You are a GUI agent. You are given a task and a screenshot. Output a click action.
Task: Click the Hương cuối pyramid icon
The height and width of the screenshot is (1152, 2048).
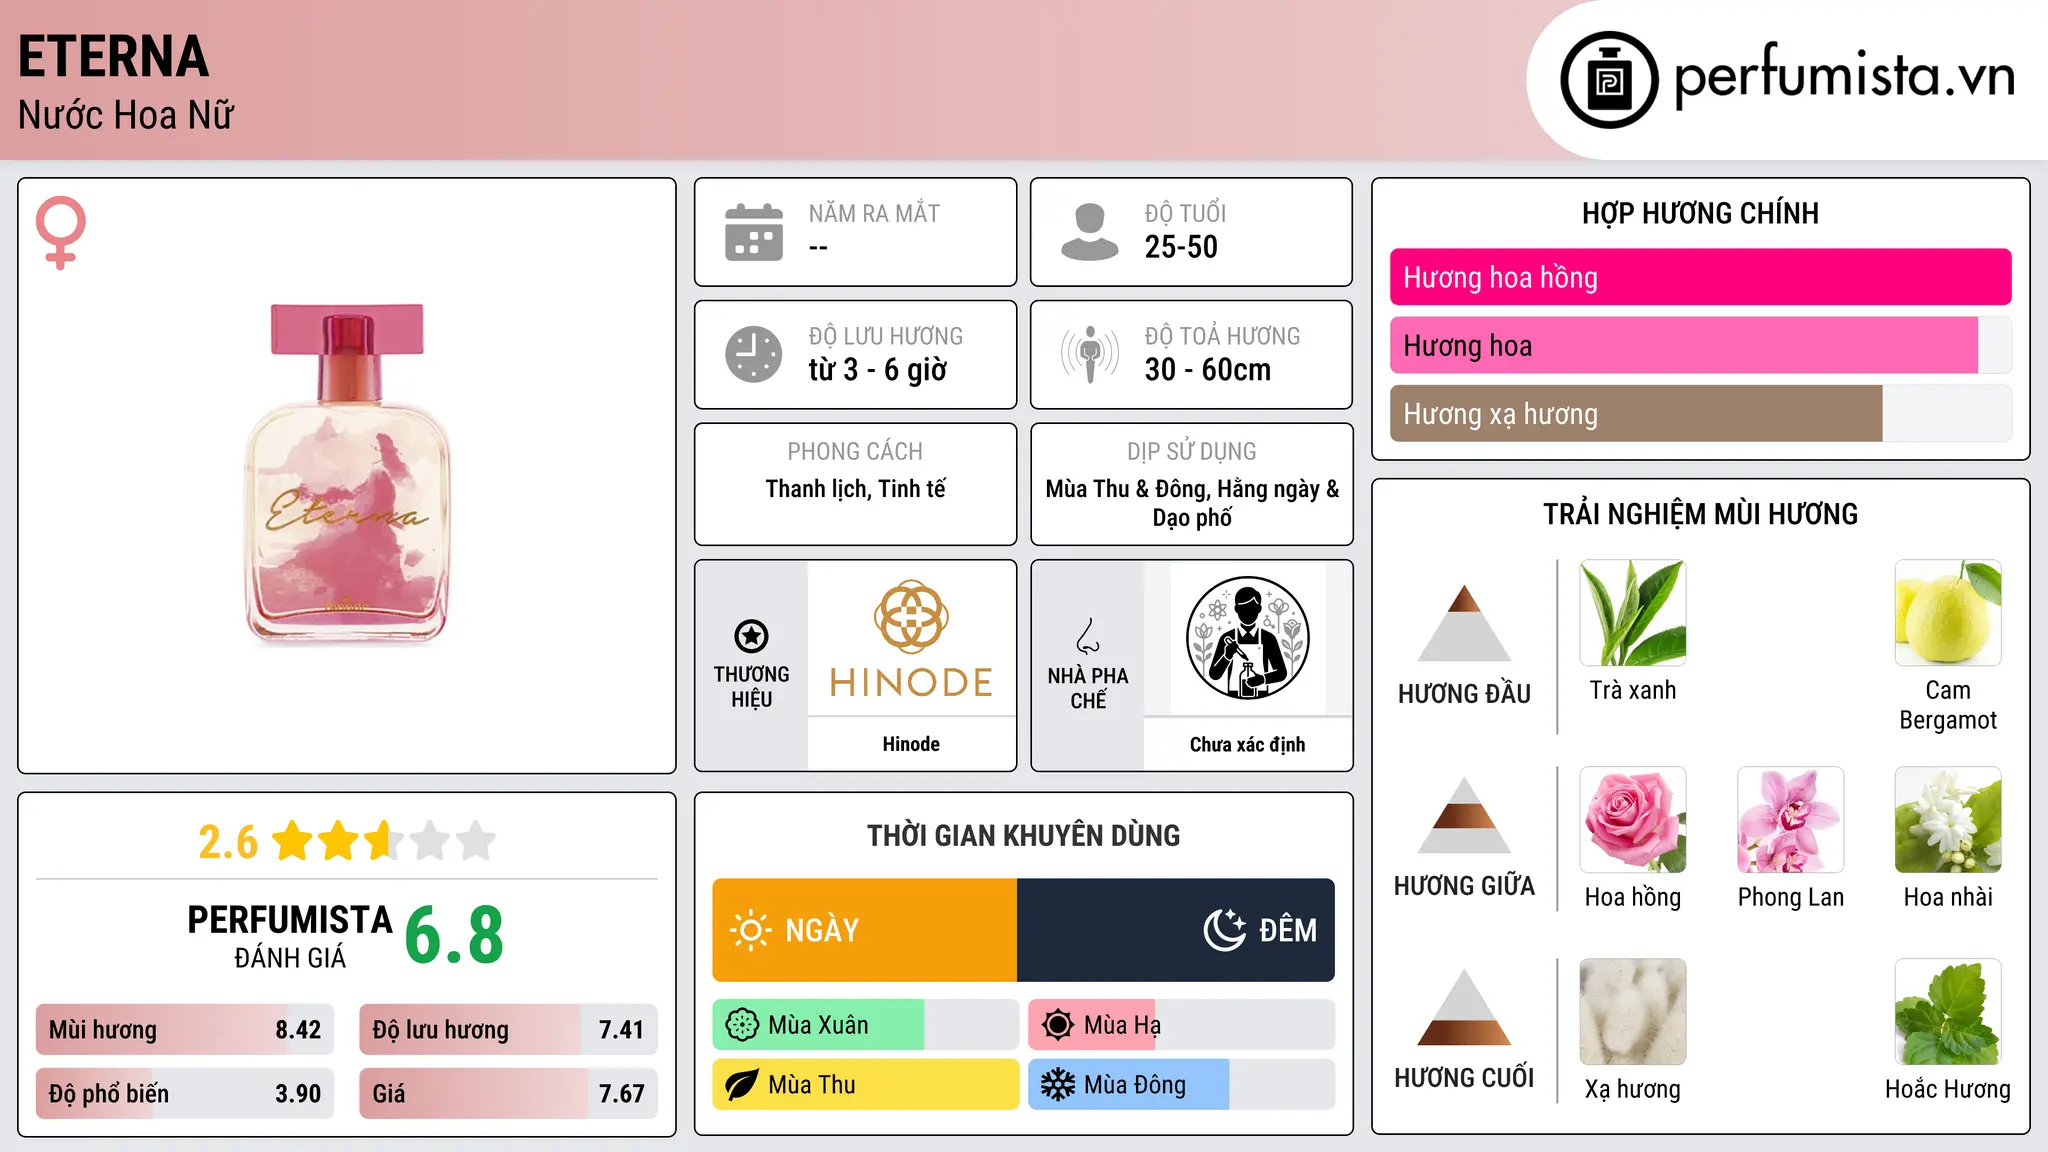1464,1007
